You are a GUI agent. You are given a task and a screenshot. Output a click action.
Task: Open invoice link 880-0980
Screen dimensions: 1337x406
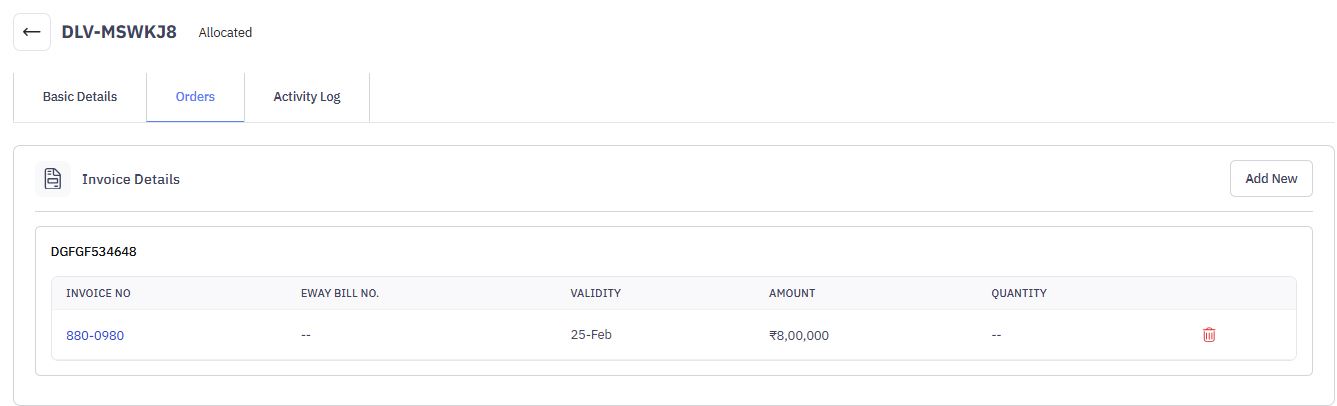pos(95,335)
